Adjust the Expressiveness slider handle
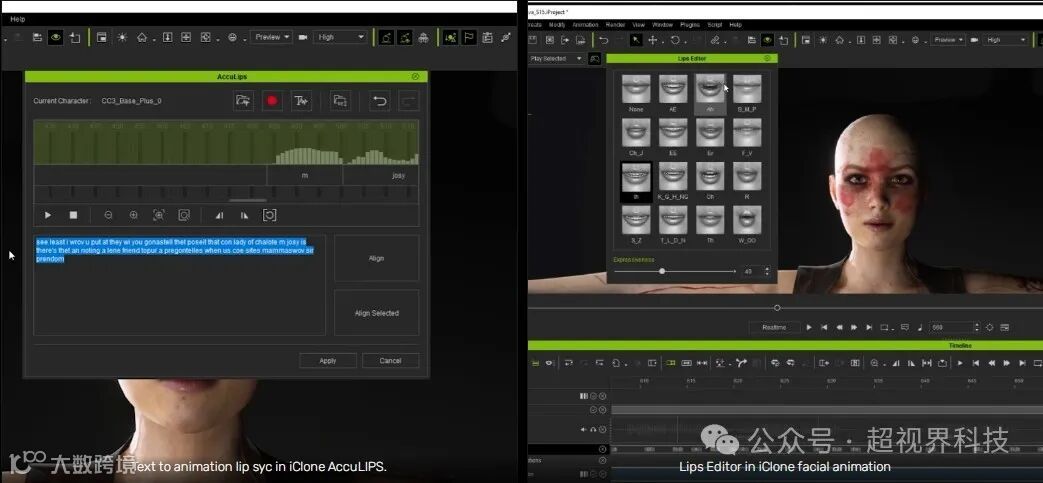This screenshot has width=1043, height=483. (662, 271)
